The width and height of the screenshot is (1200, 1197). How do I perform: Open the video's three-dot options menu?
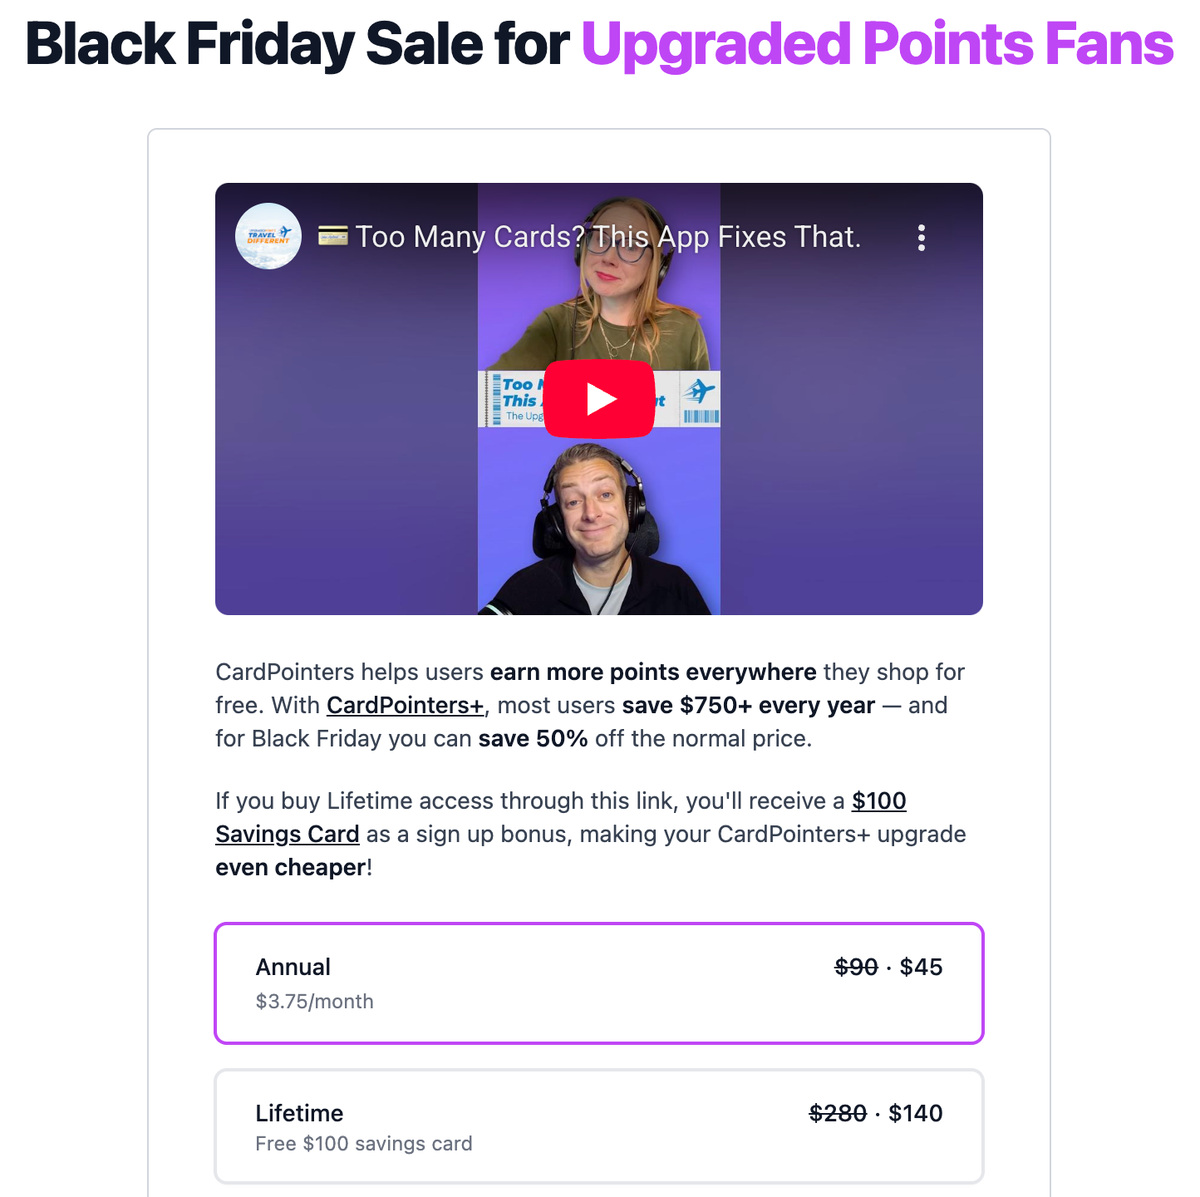(921, 237)
